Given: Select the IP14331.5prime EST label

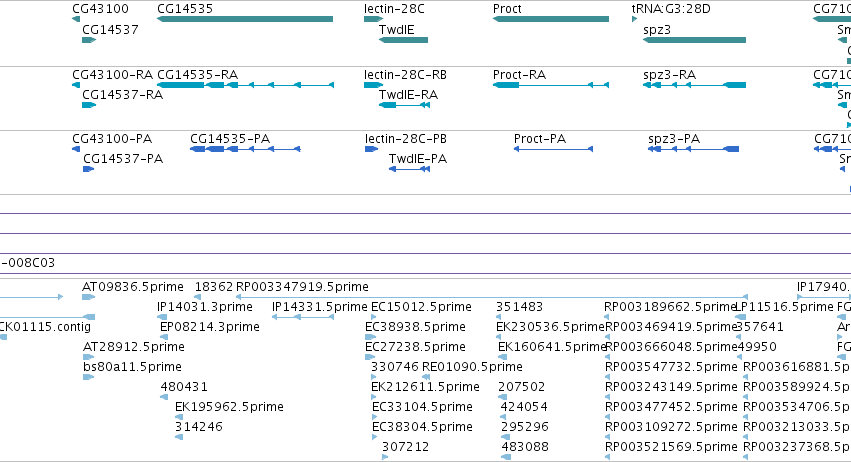Looking at the screenshot, I should 320,307.
